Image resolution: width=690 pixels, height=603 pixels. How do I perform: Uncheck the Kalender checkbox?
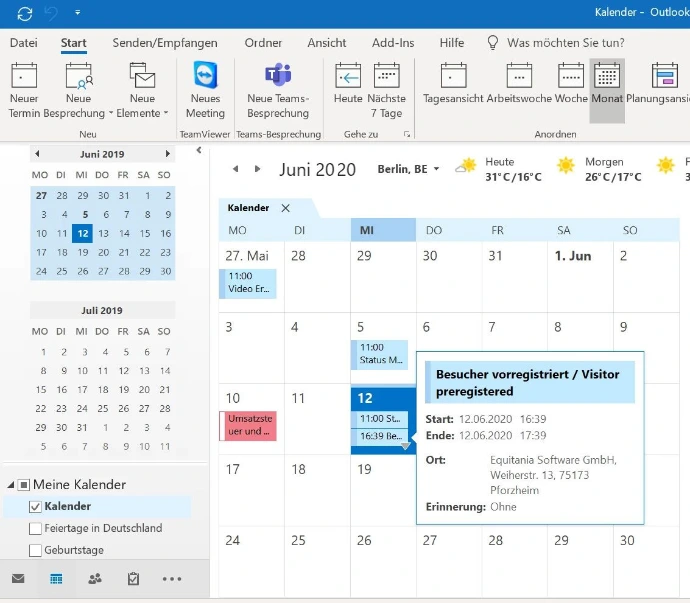tap(36, 507)
